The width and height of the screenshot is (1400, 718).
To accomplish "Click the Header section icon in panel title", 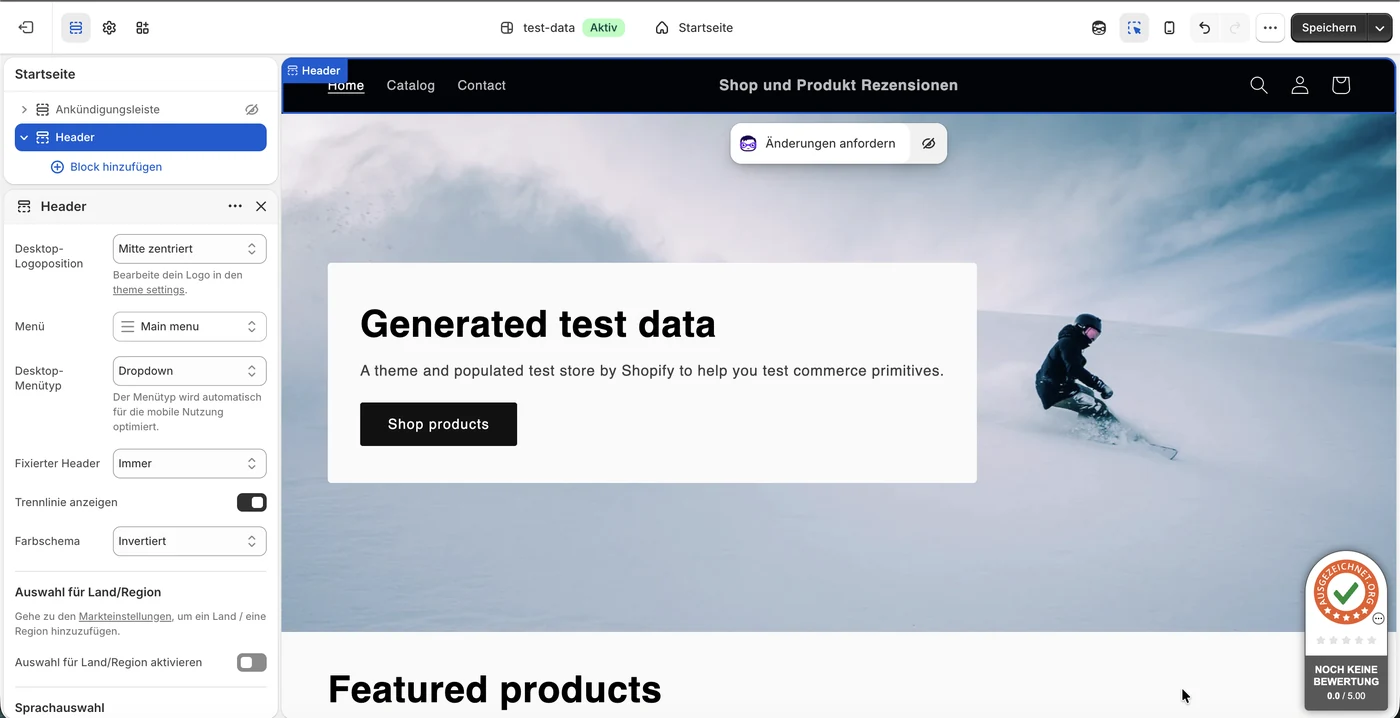I will point(24,206).
